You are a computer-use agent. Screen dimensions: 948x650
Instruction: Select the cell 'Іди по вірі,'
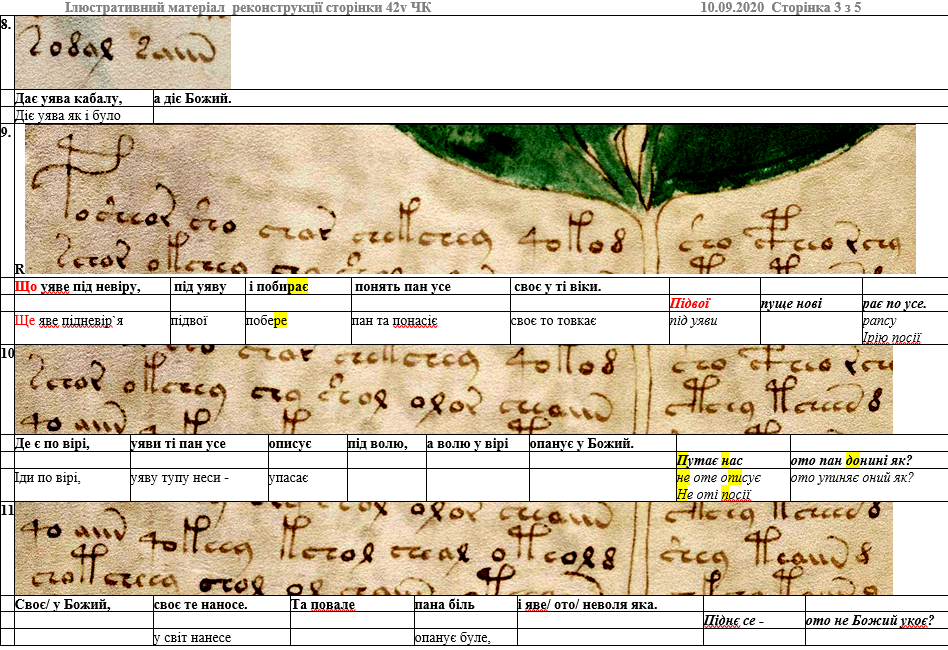(72, 485)
